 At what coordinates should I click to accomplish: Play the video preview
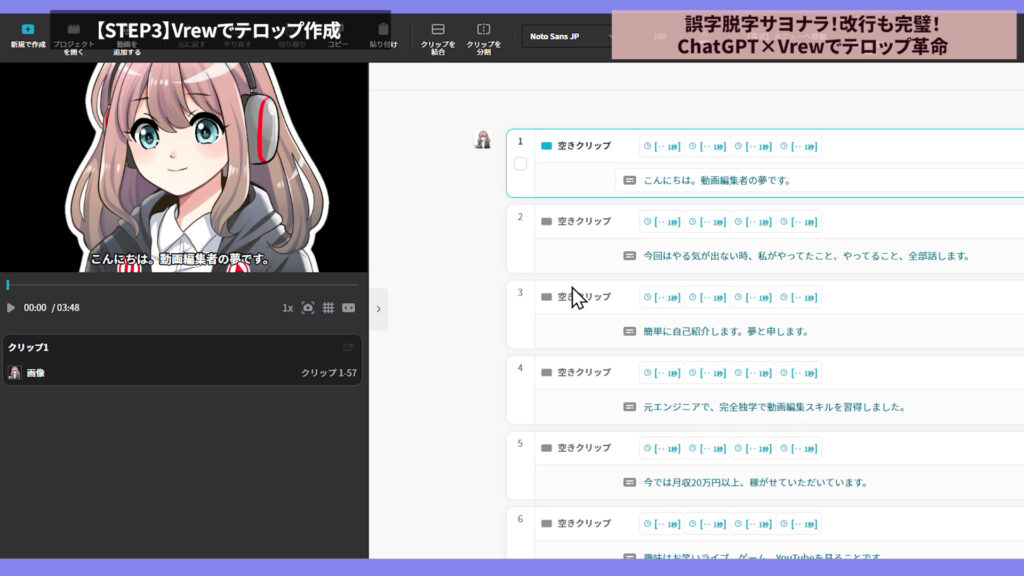(x=10, y=308)
